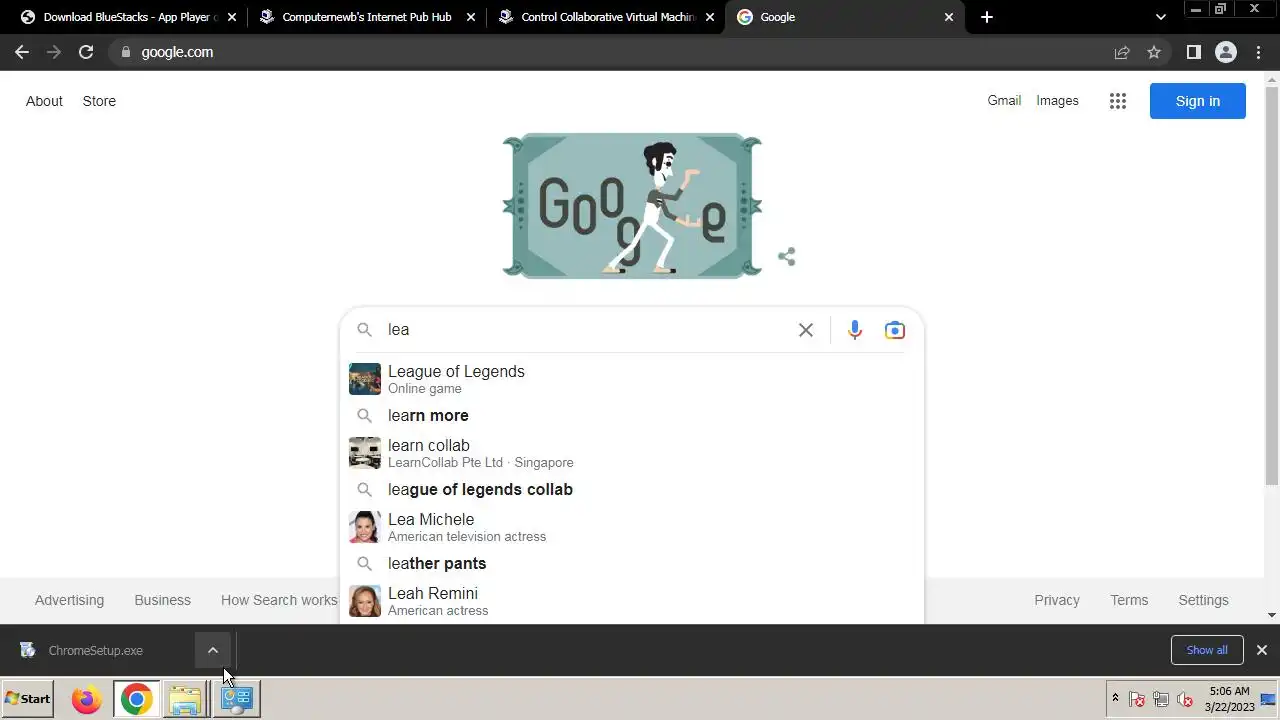The image size is (1280, 720).
Task: Open site info via the lock icon
Action: [x=126, y=52]
